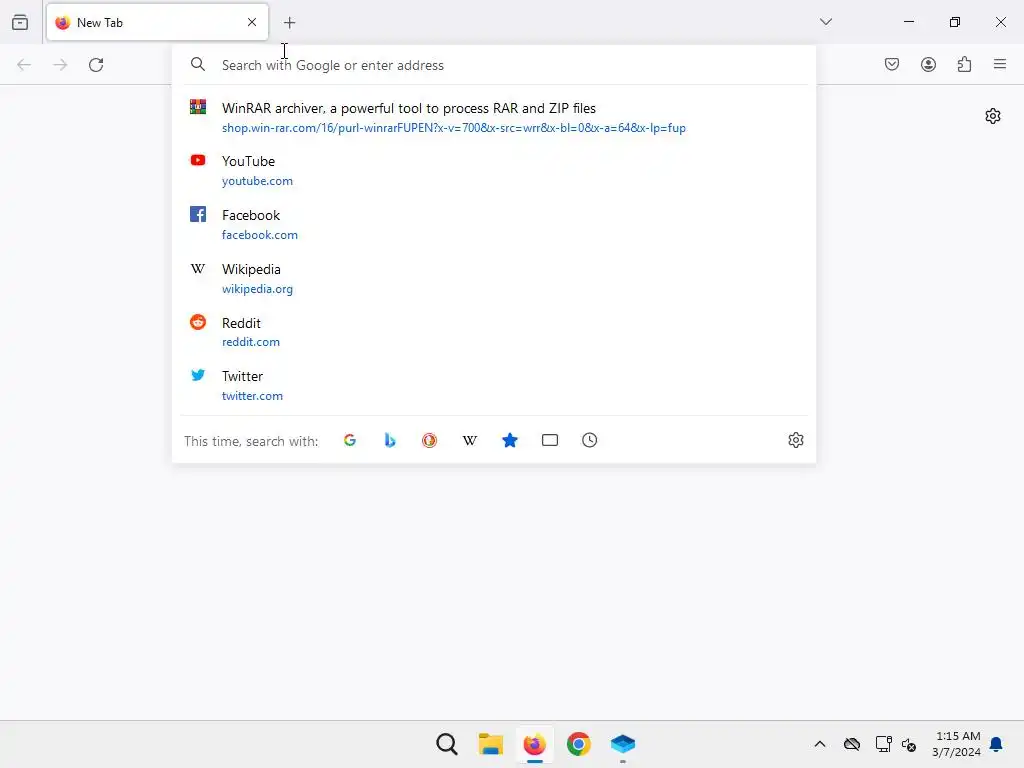Search this time with Google
The width and height of the screenshot is (1024, 768).
(350, 440)
